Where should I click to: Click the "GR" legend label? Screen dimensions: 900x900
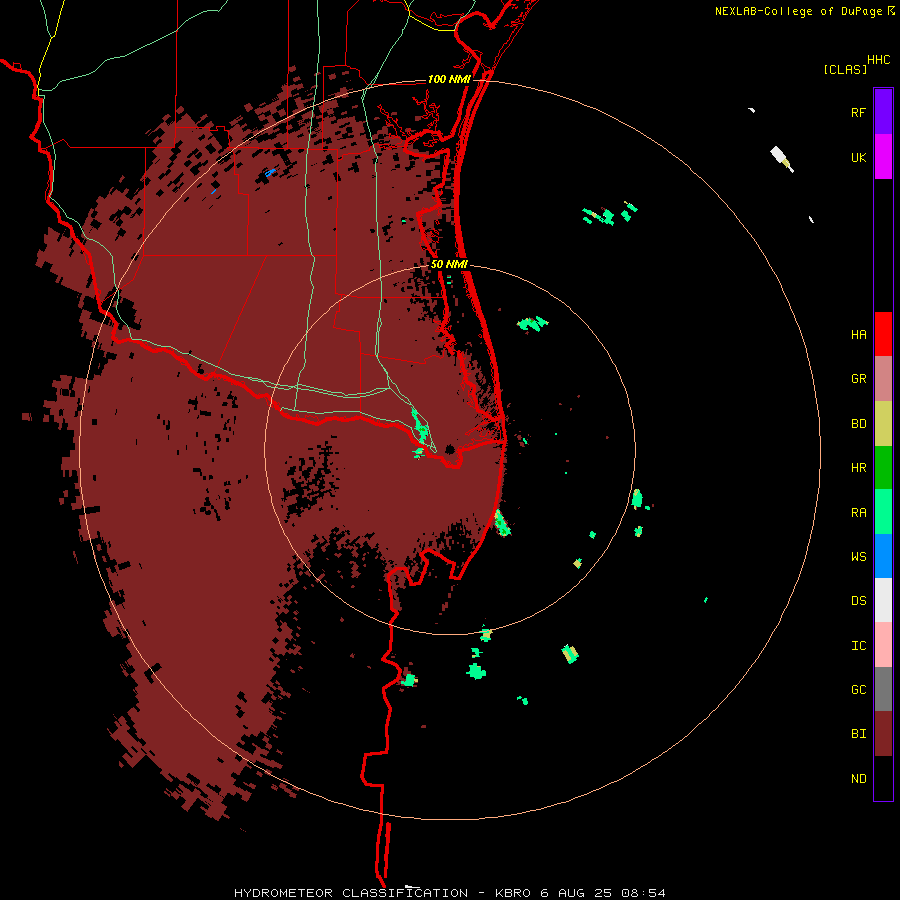click(858, 379)
